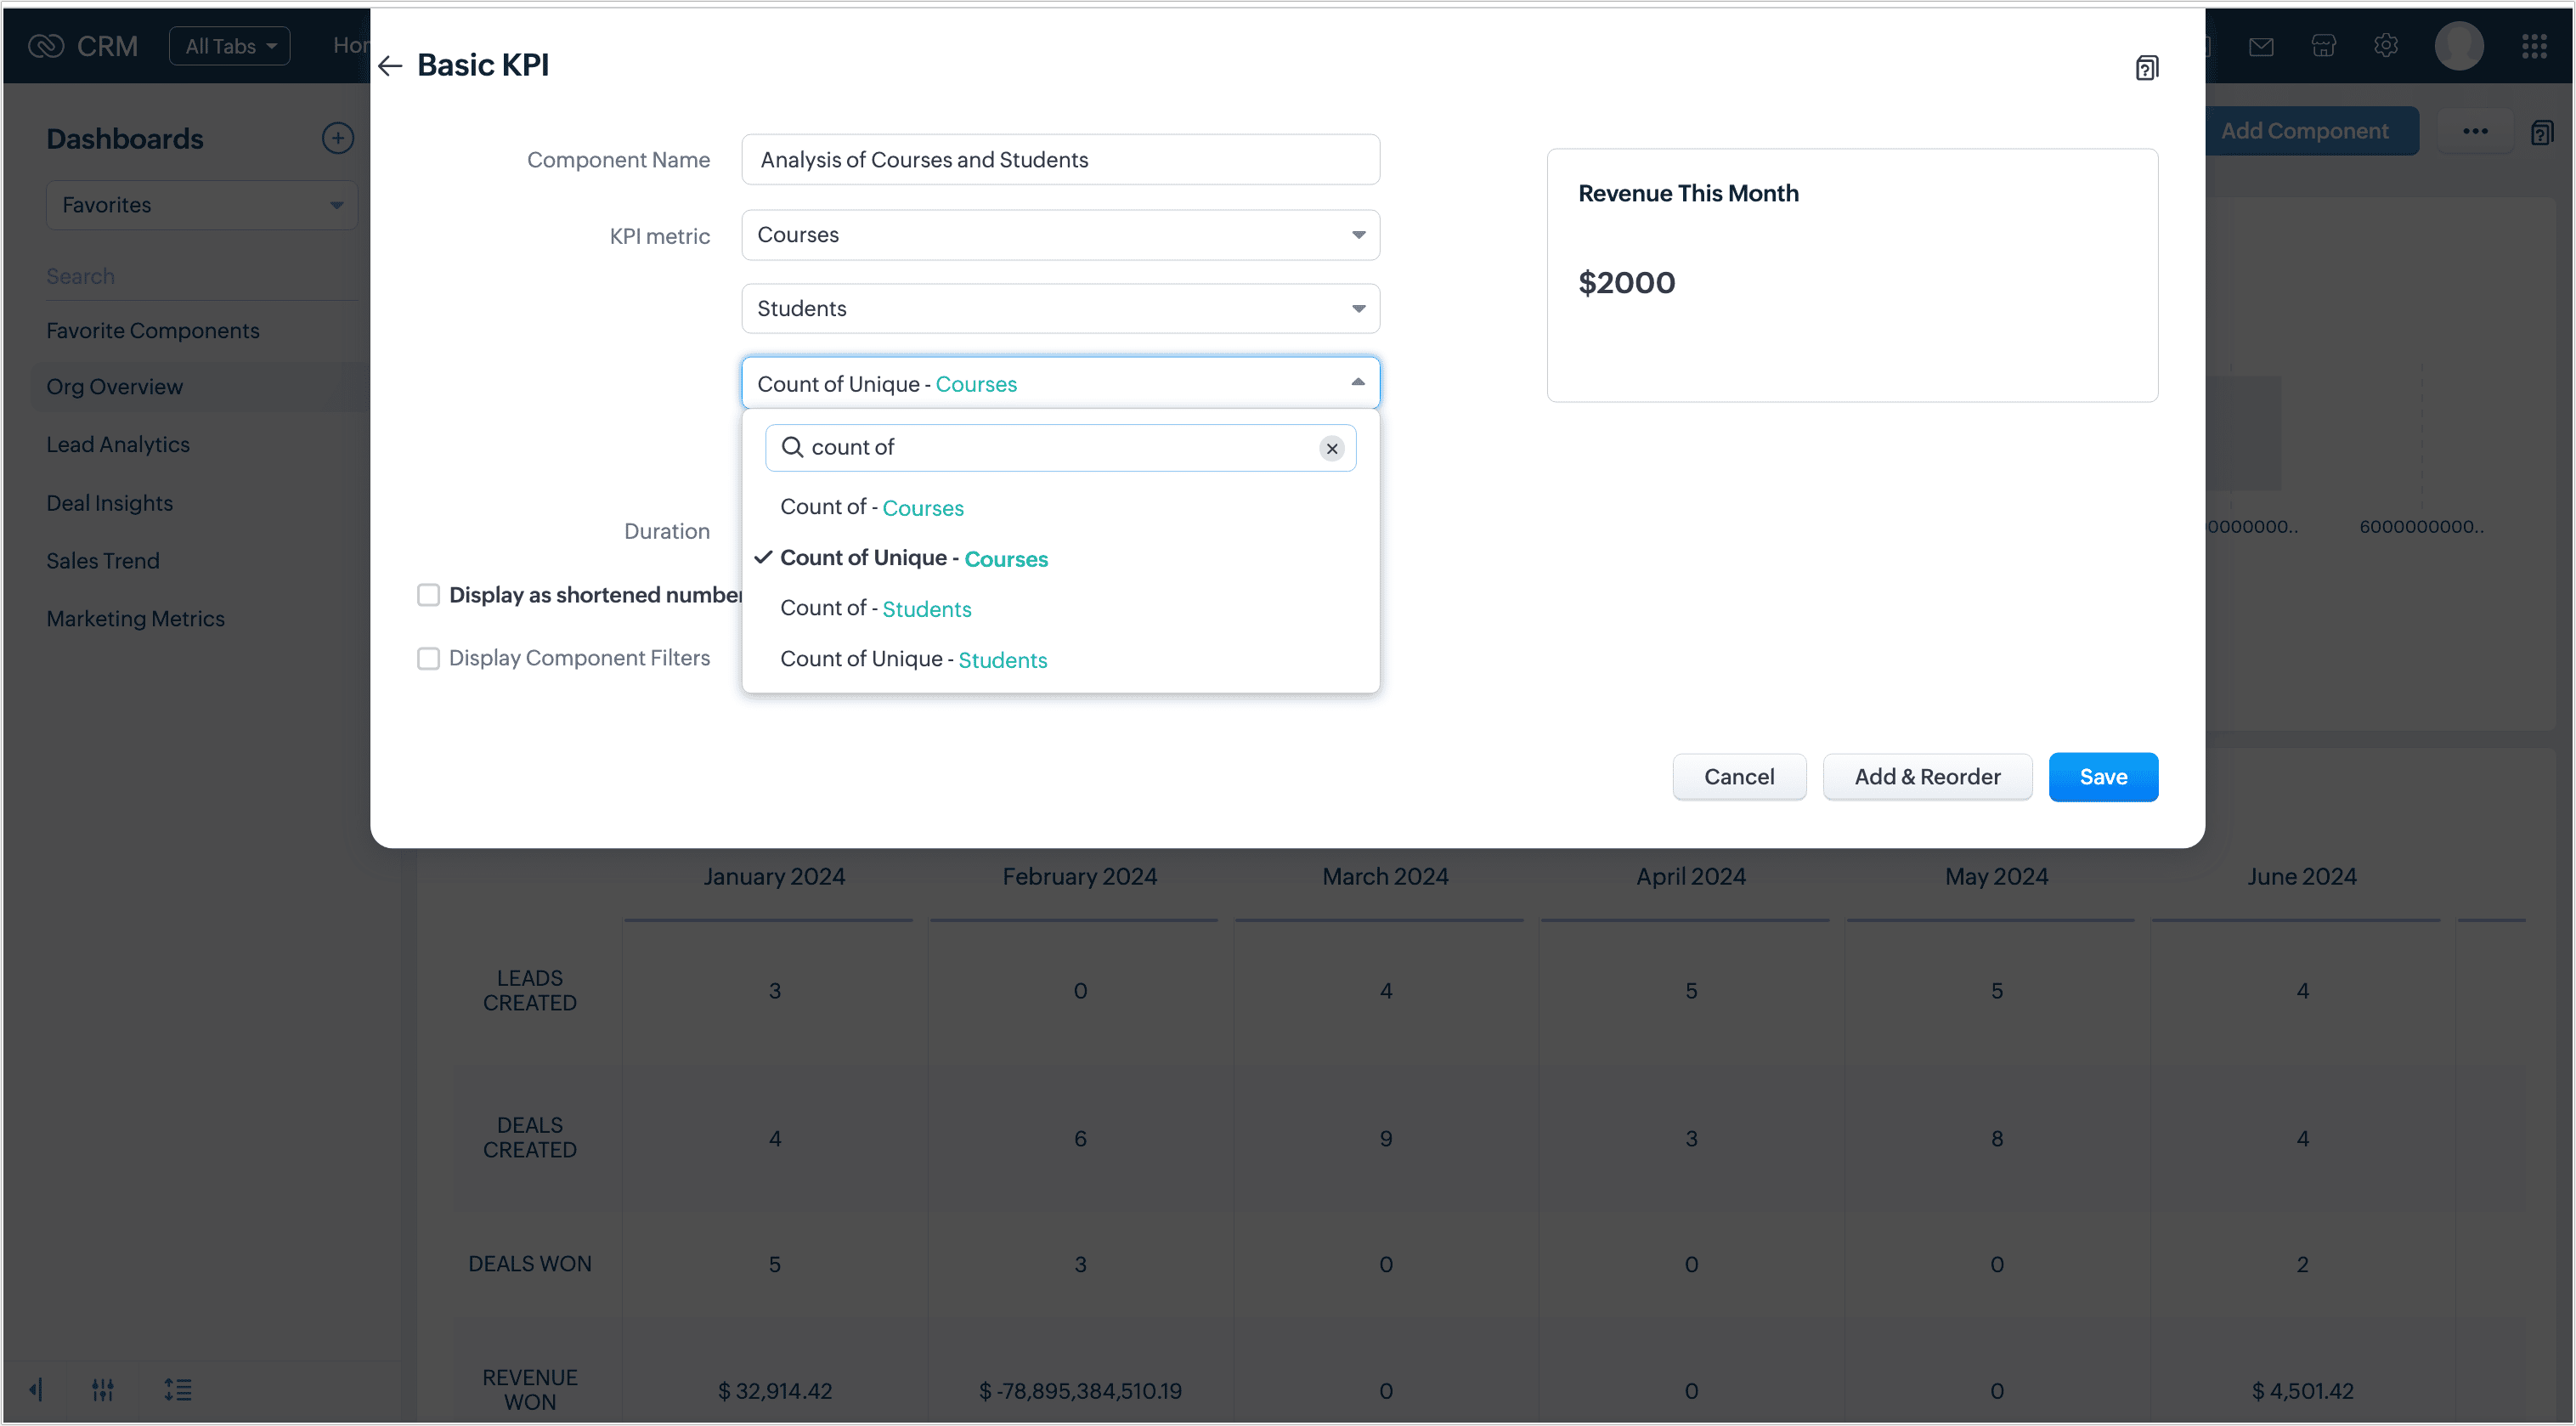The width and height of the screenshot is (2576, 1426).
Task: Click the Component Name text field
Action: [x=1060, y=160]
